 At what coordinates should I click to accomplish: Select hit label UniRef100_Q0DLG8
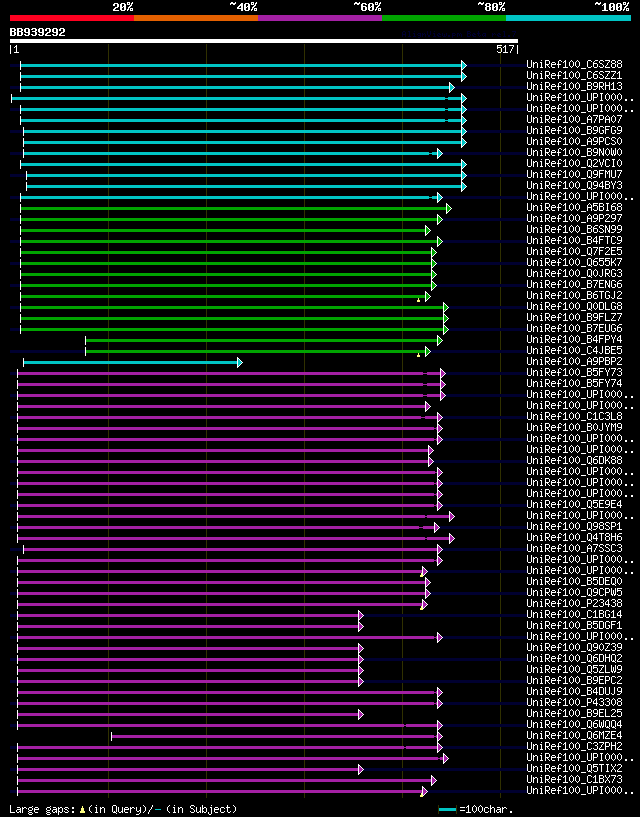(x=574, y=306)
